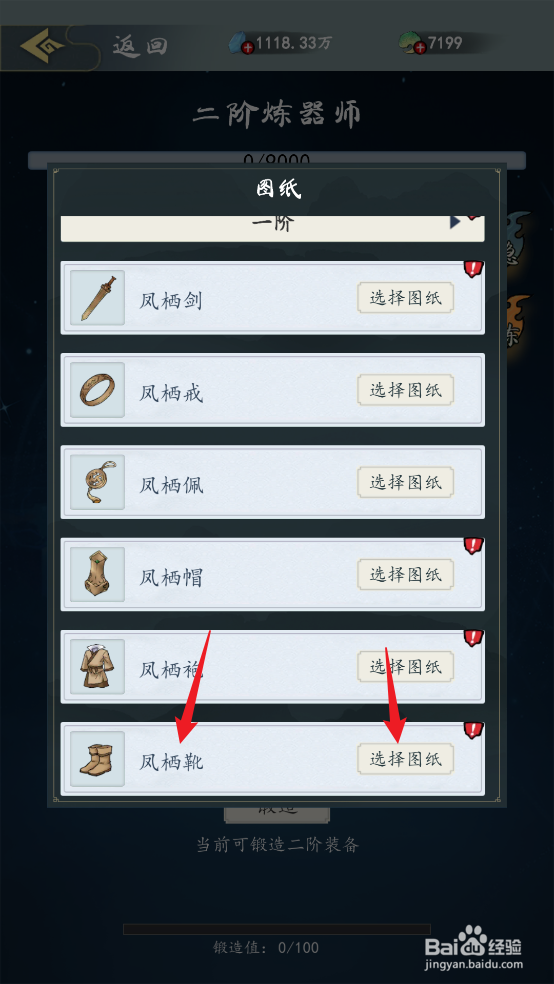Screen dimensions: 554x984
Task: Select the 凤栖帽 hat icon
Action: tap(97, 574)
